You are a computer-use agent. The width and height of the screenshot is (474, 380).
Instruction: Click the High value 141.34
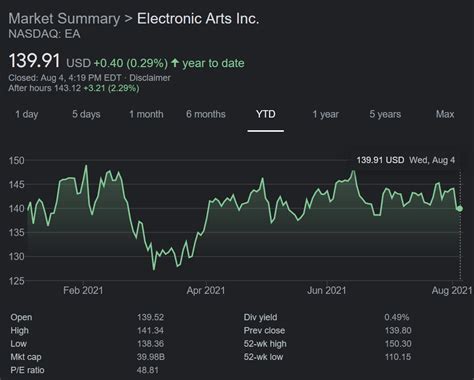[x=150, y=331]
